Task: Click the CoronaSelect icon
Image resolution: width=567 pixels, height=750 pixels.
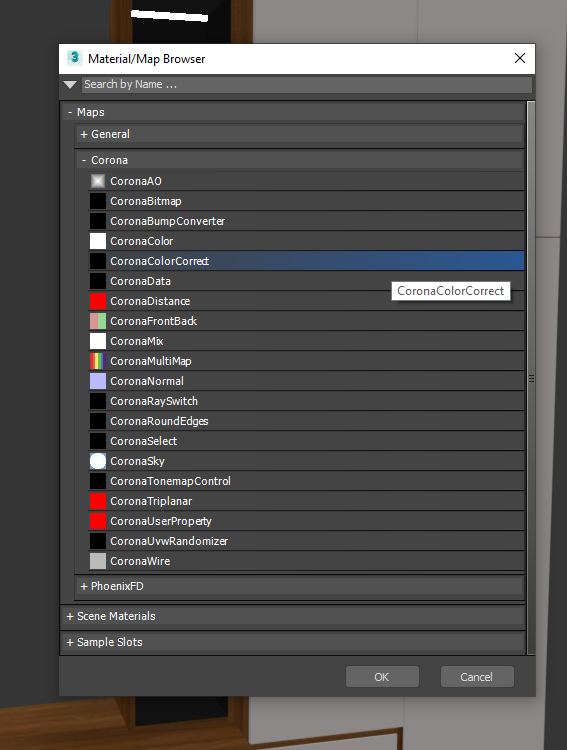Action: pos(98,441)
